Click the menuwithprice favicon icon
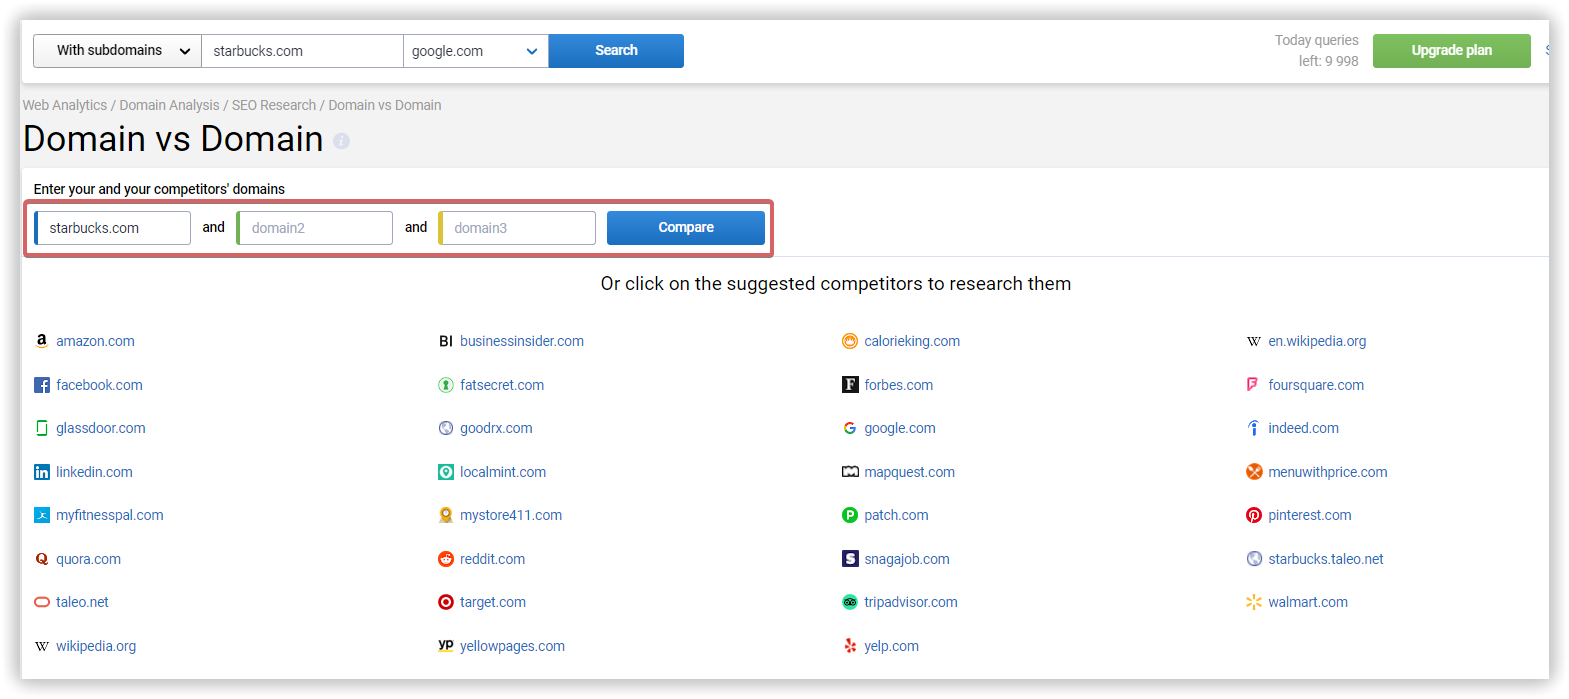 pos(1254,472)
